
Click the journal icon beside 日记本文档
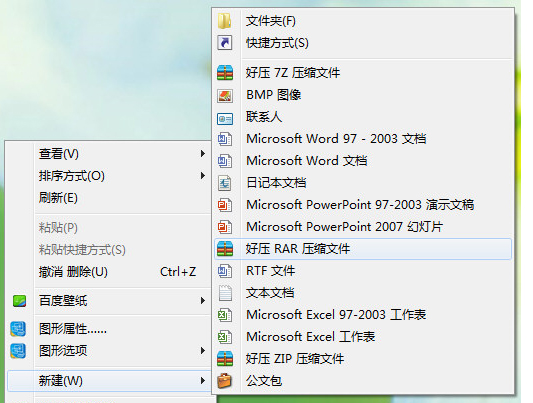point(225,183)
